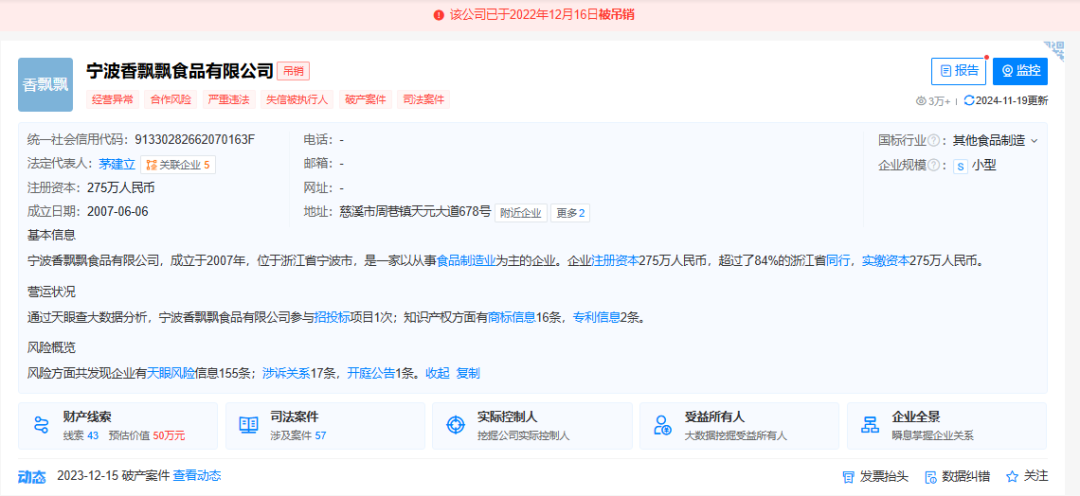
Task: Expand 更多 2 addresses
Action: [x=570, y=213]
